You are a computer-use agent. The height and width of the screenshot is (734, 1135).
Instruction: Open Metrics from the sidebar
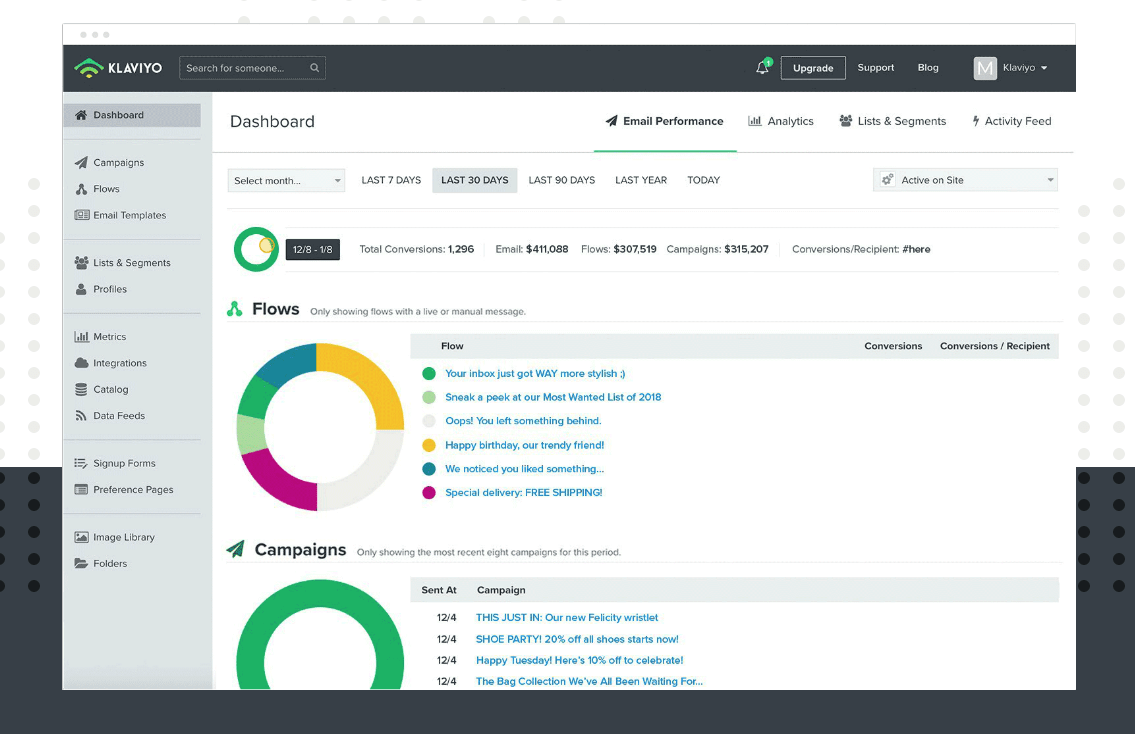pos(109,337)
